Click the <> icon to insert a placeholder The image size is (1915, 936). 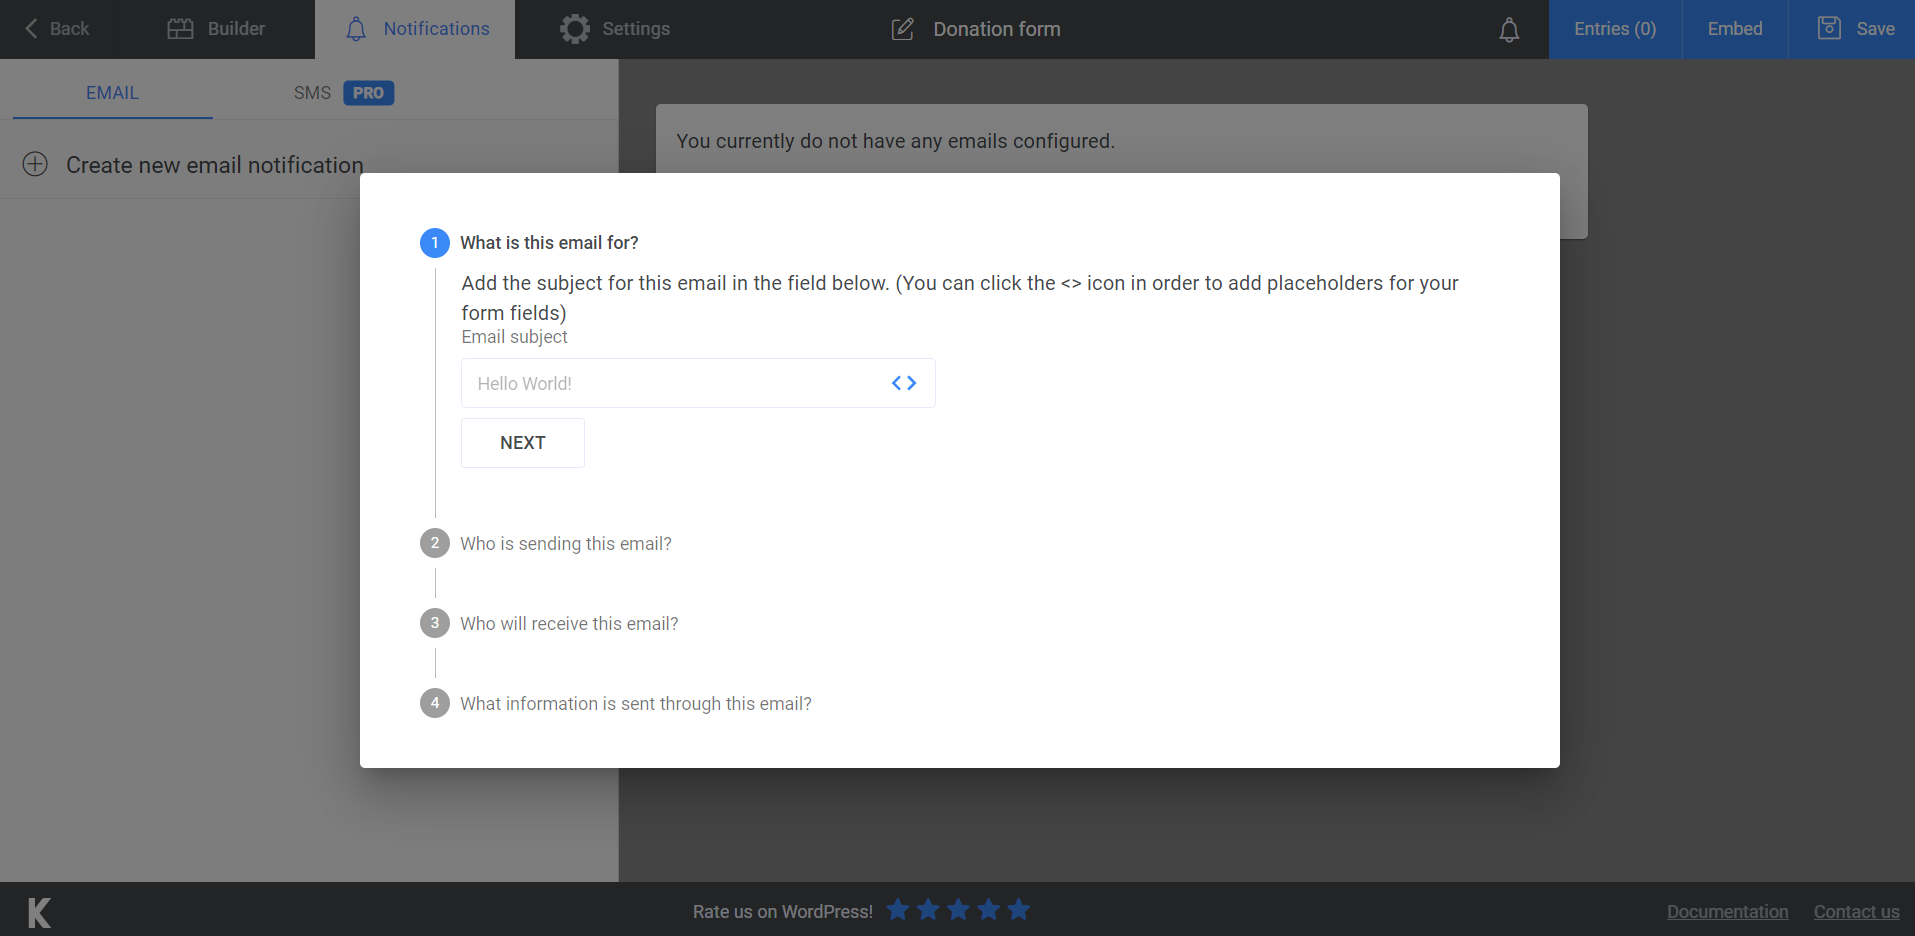(x=903, y=382)
